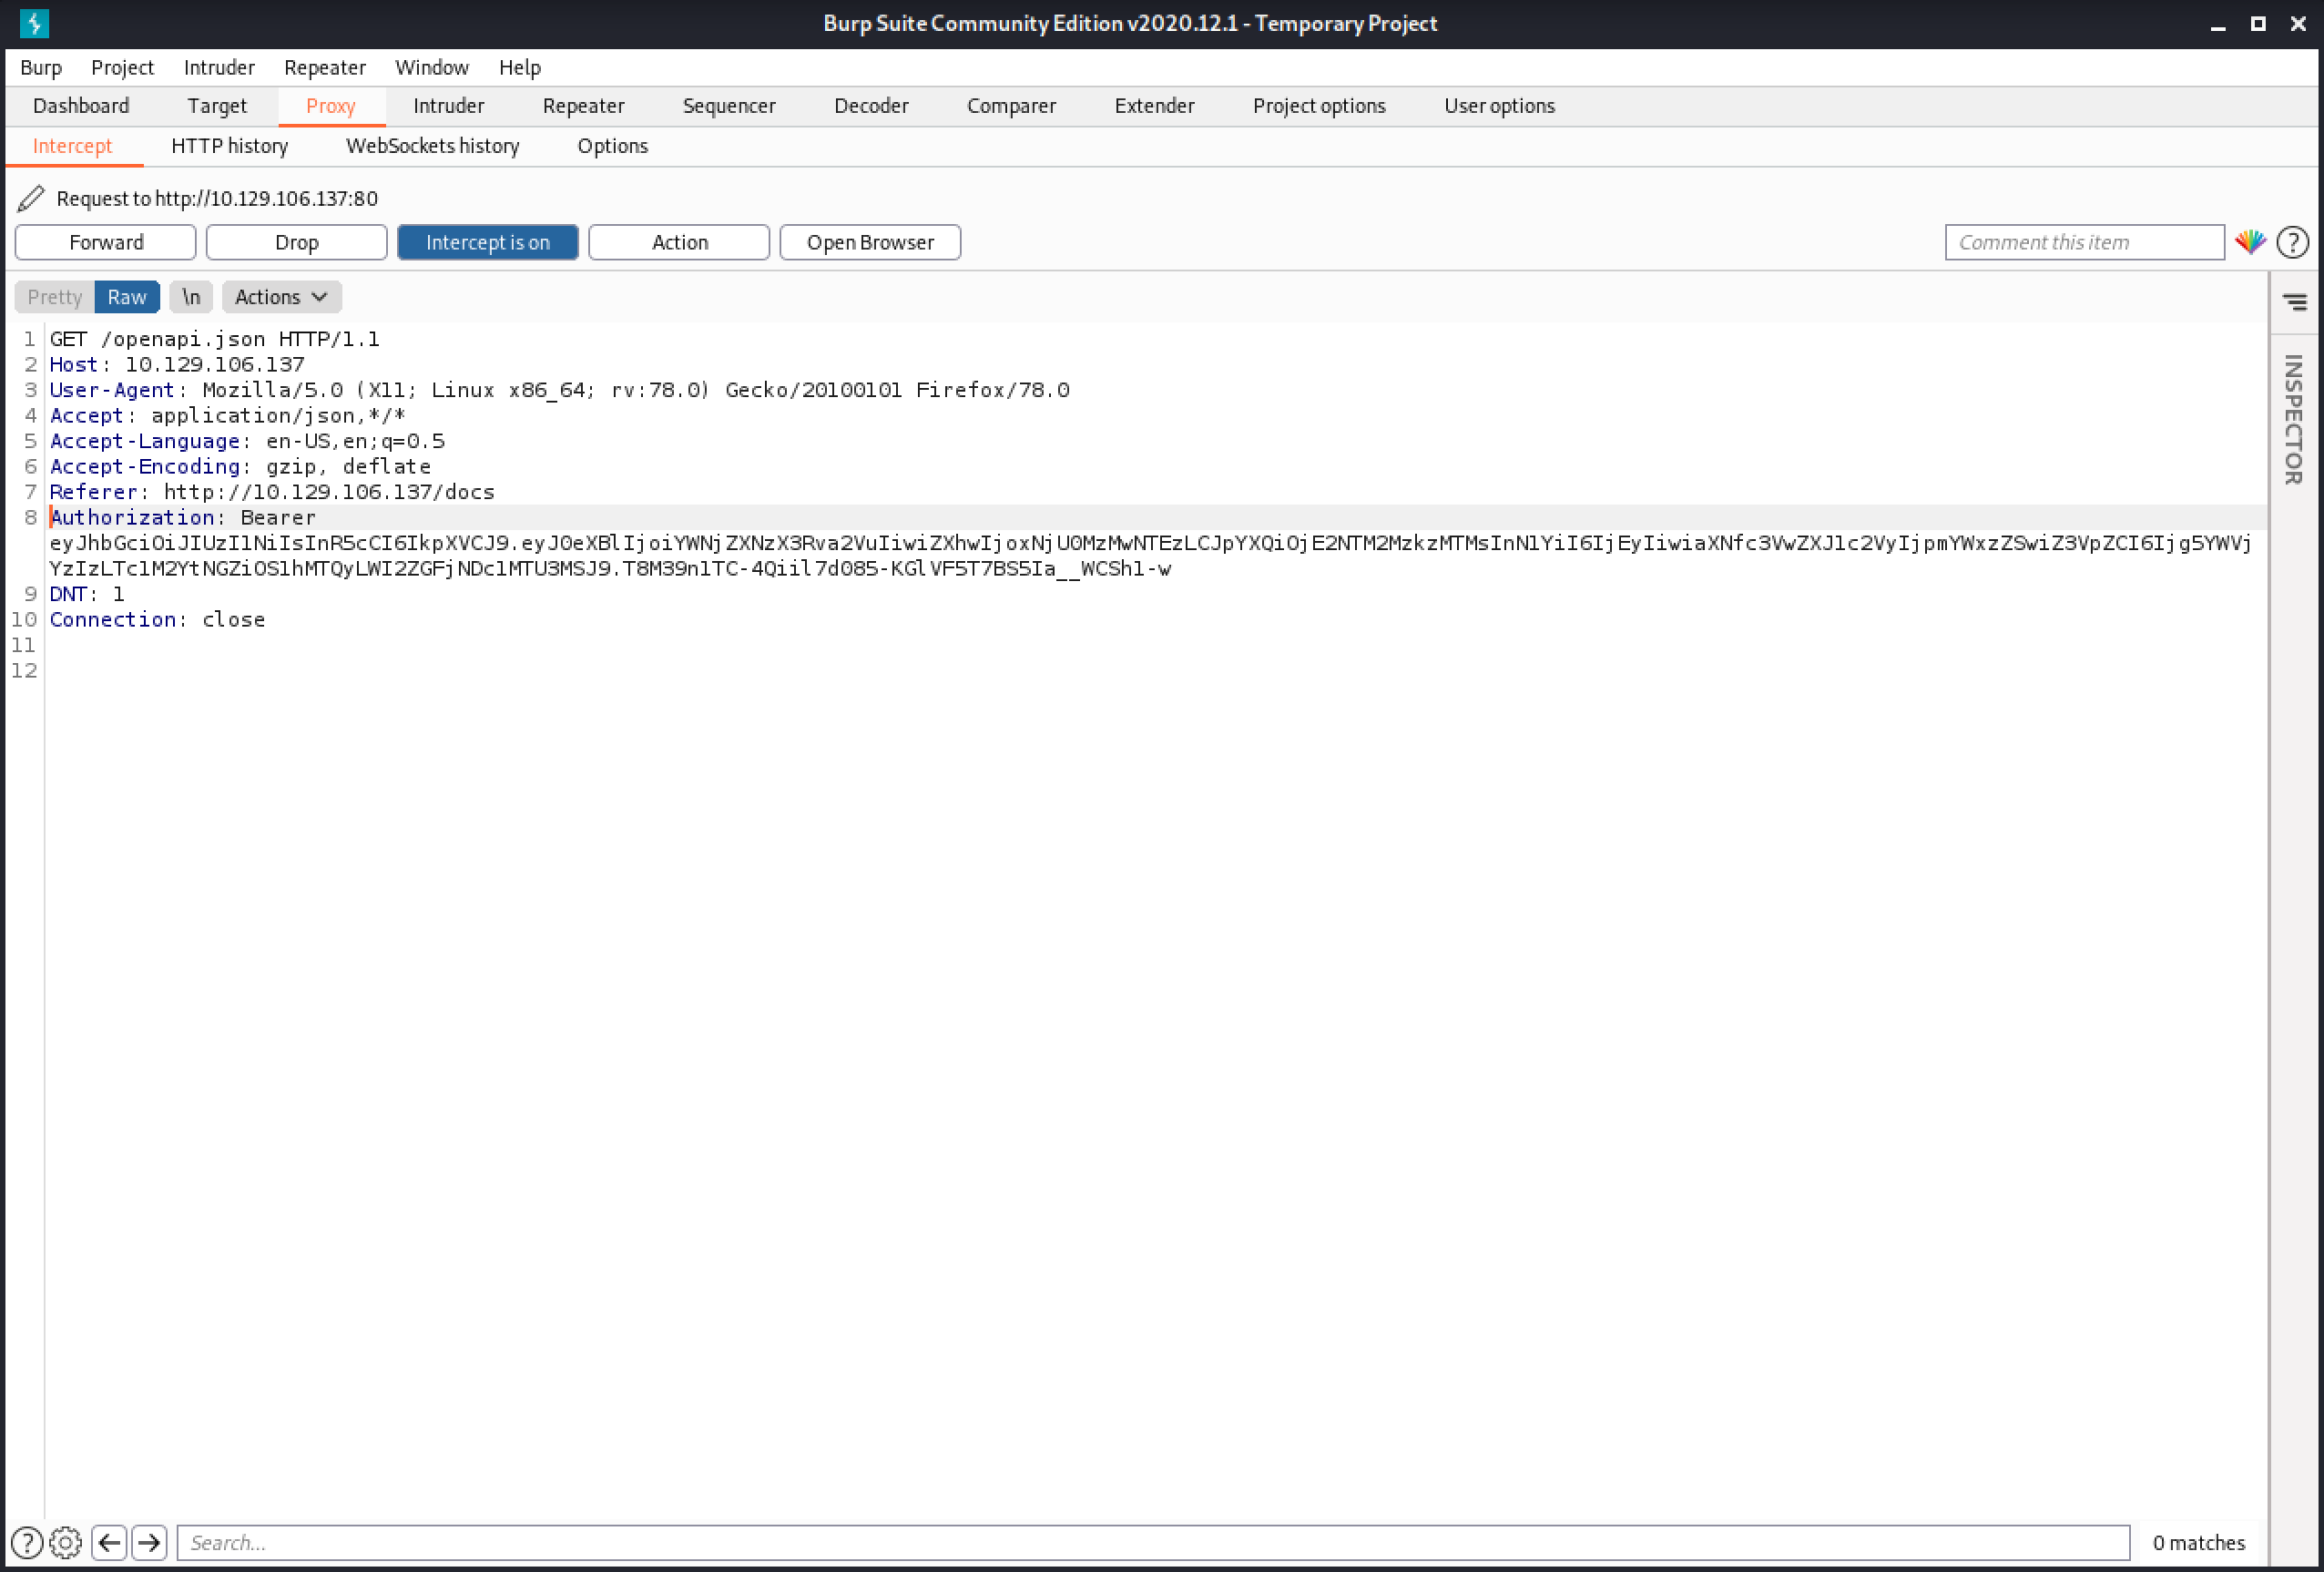Open HTTP history sub-tab
This screenshot has height=1572, width=2324.
coord(230,146)
